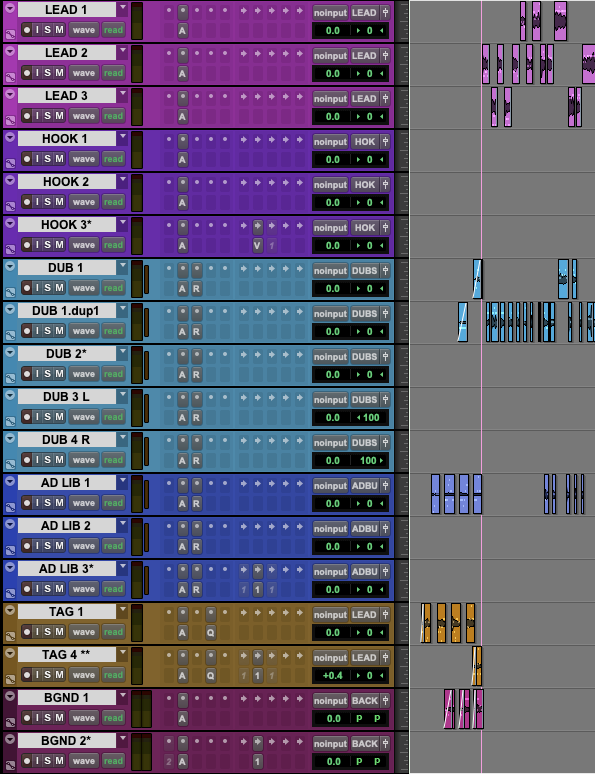Open track options menu for TAG 1
The width and height of the screenshot is (595, 774).
point(10,611)
